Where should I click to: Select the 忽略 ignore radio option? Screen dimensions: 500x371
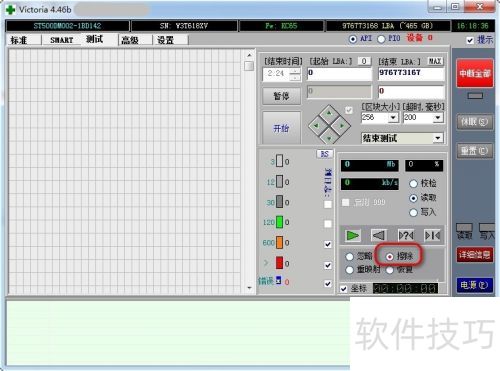tap(350, 256)
